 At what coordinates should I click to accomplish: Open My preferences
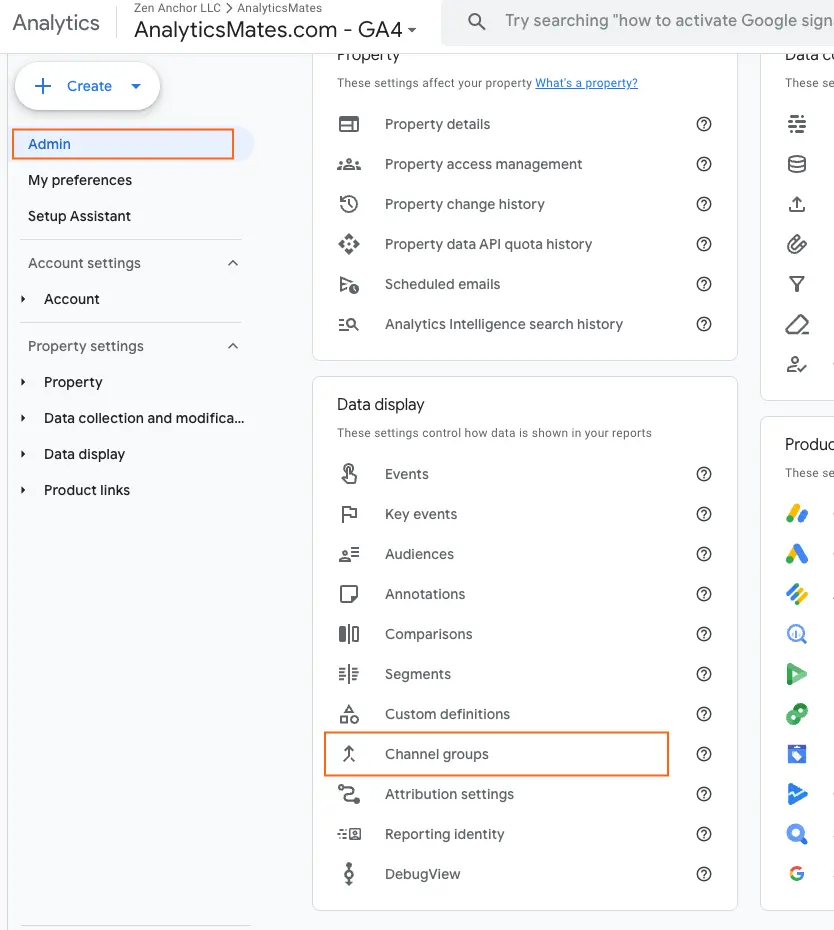pyautogui.click(x=80, y=180)
